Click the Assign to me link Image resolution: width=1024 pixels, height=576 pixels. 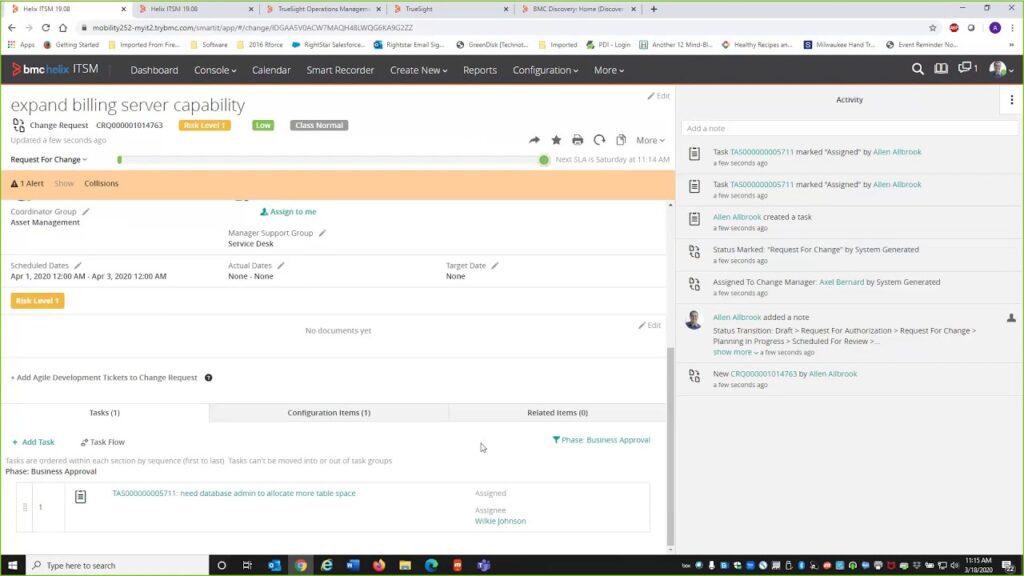pos(288,212)
